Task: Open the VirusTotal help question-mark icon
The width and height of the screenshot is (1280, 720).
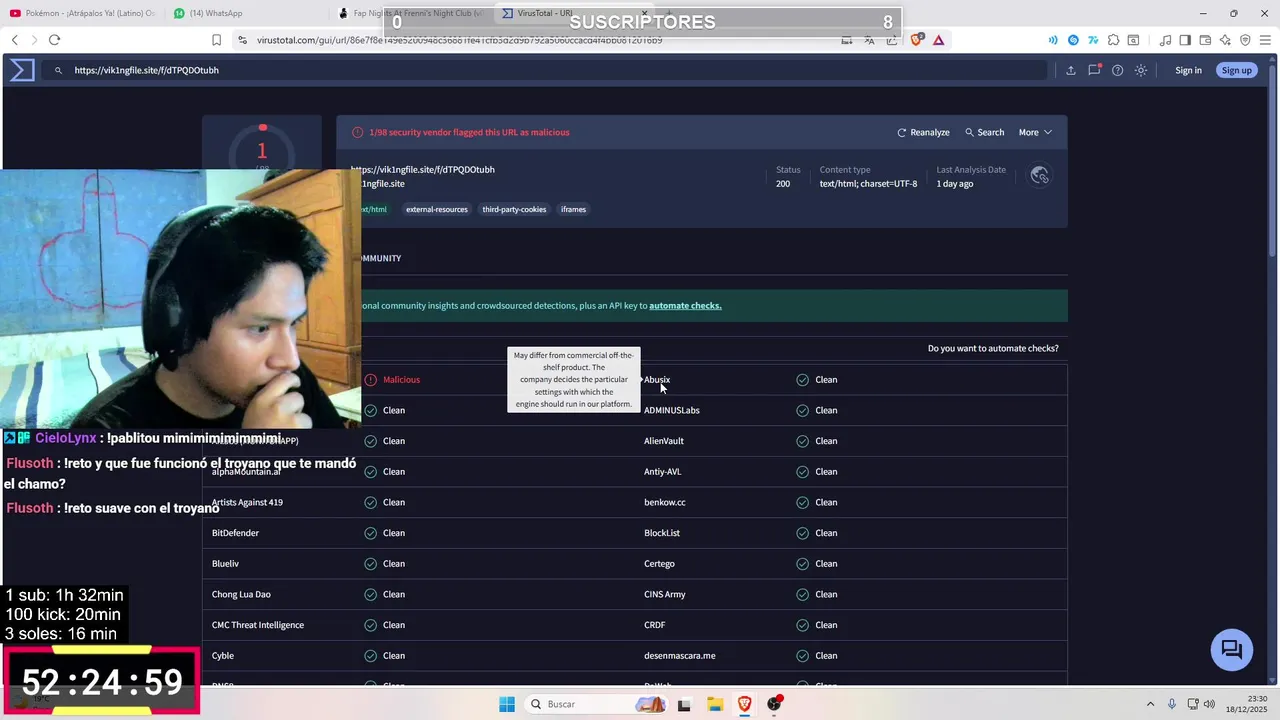Action: pos(1117,70)
